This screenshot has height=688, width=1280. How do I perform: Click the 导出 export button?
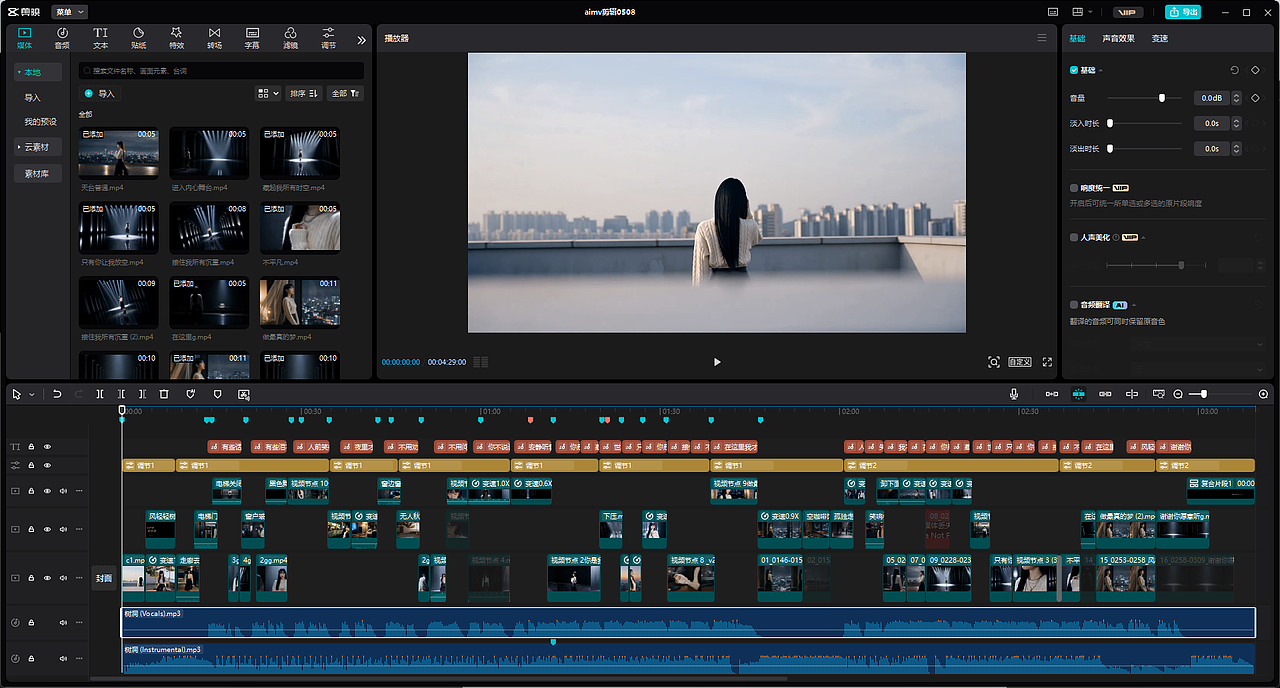point(1183,12)
